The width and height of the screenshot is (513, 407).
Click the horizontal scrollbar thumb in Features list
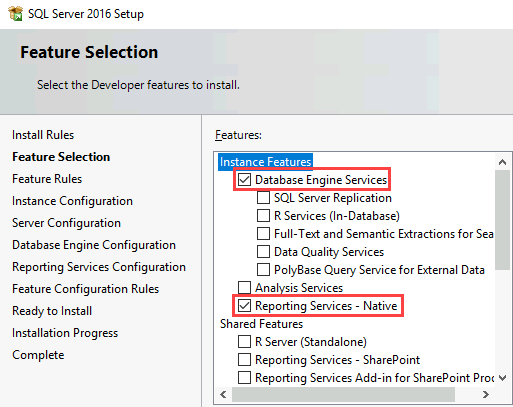pyautogui.click(x=343, y=395)
